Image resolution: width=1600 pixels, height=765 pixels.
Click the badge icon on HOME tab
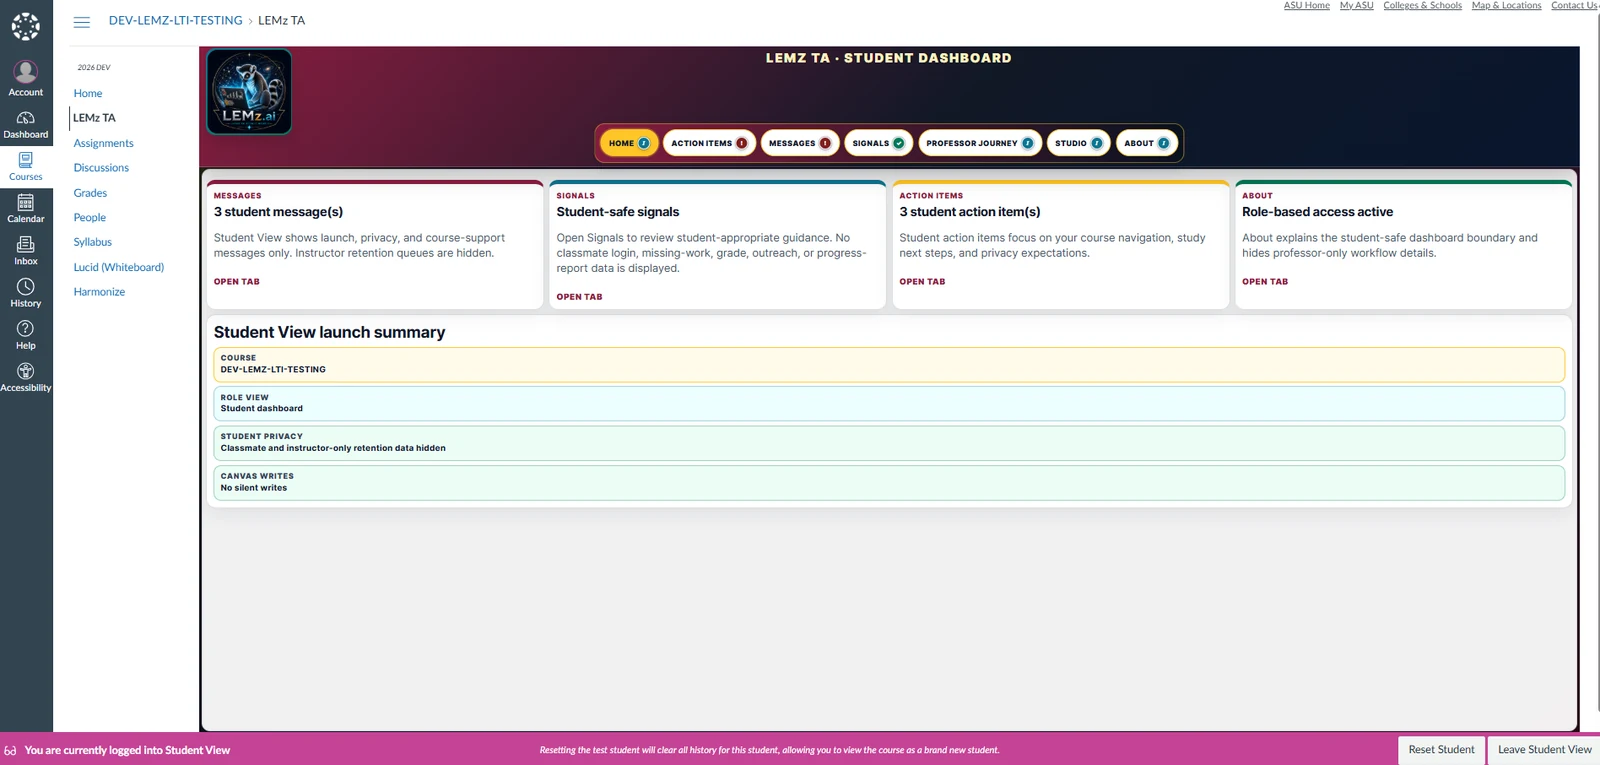click(x=644, y=143)
